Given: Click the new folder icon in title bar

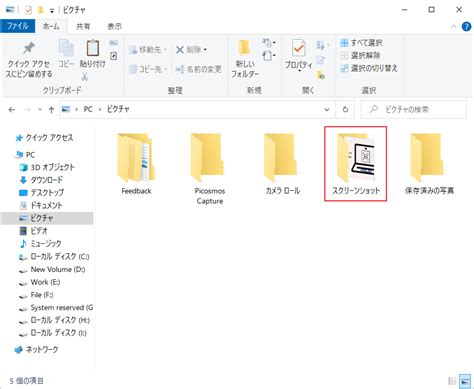Looking at the screenshot, I should pos(41,10).
